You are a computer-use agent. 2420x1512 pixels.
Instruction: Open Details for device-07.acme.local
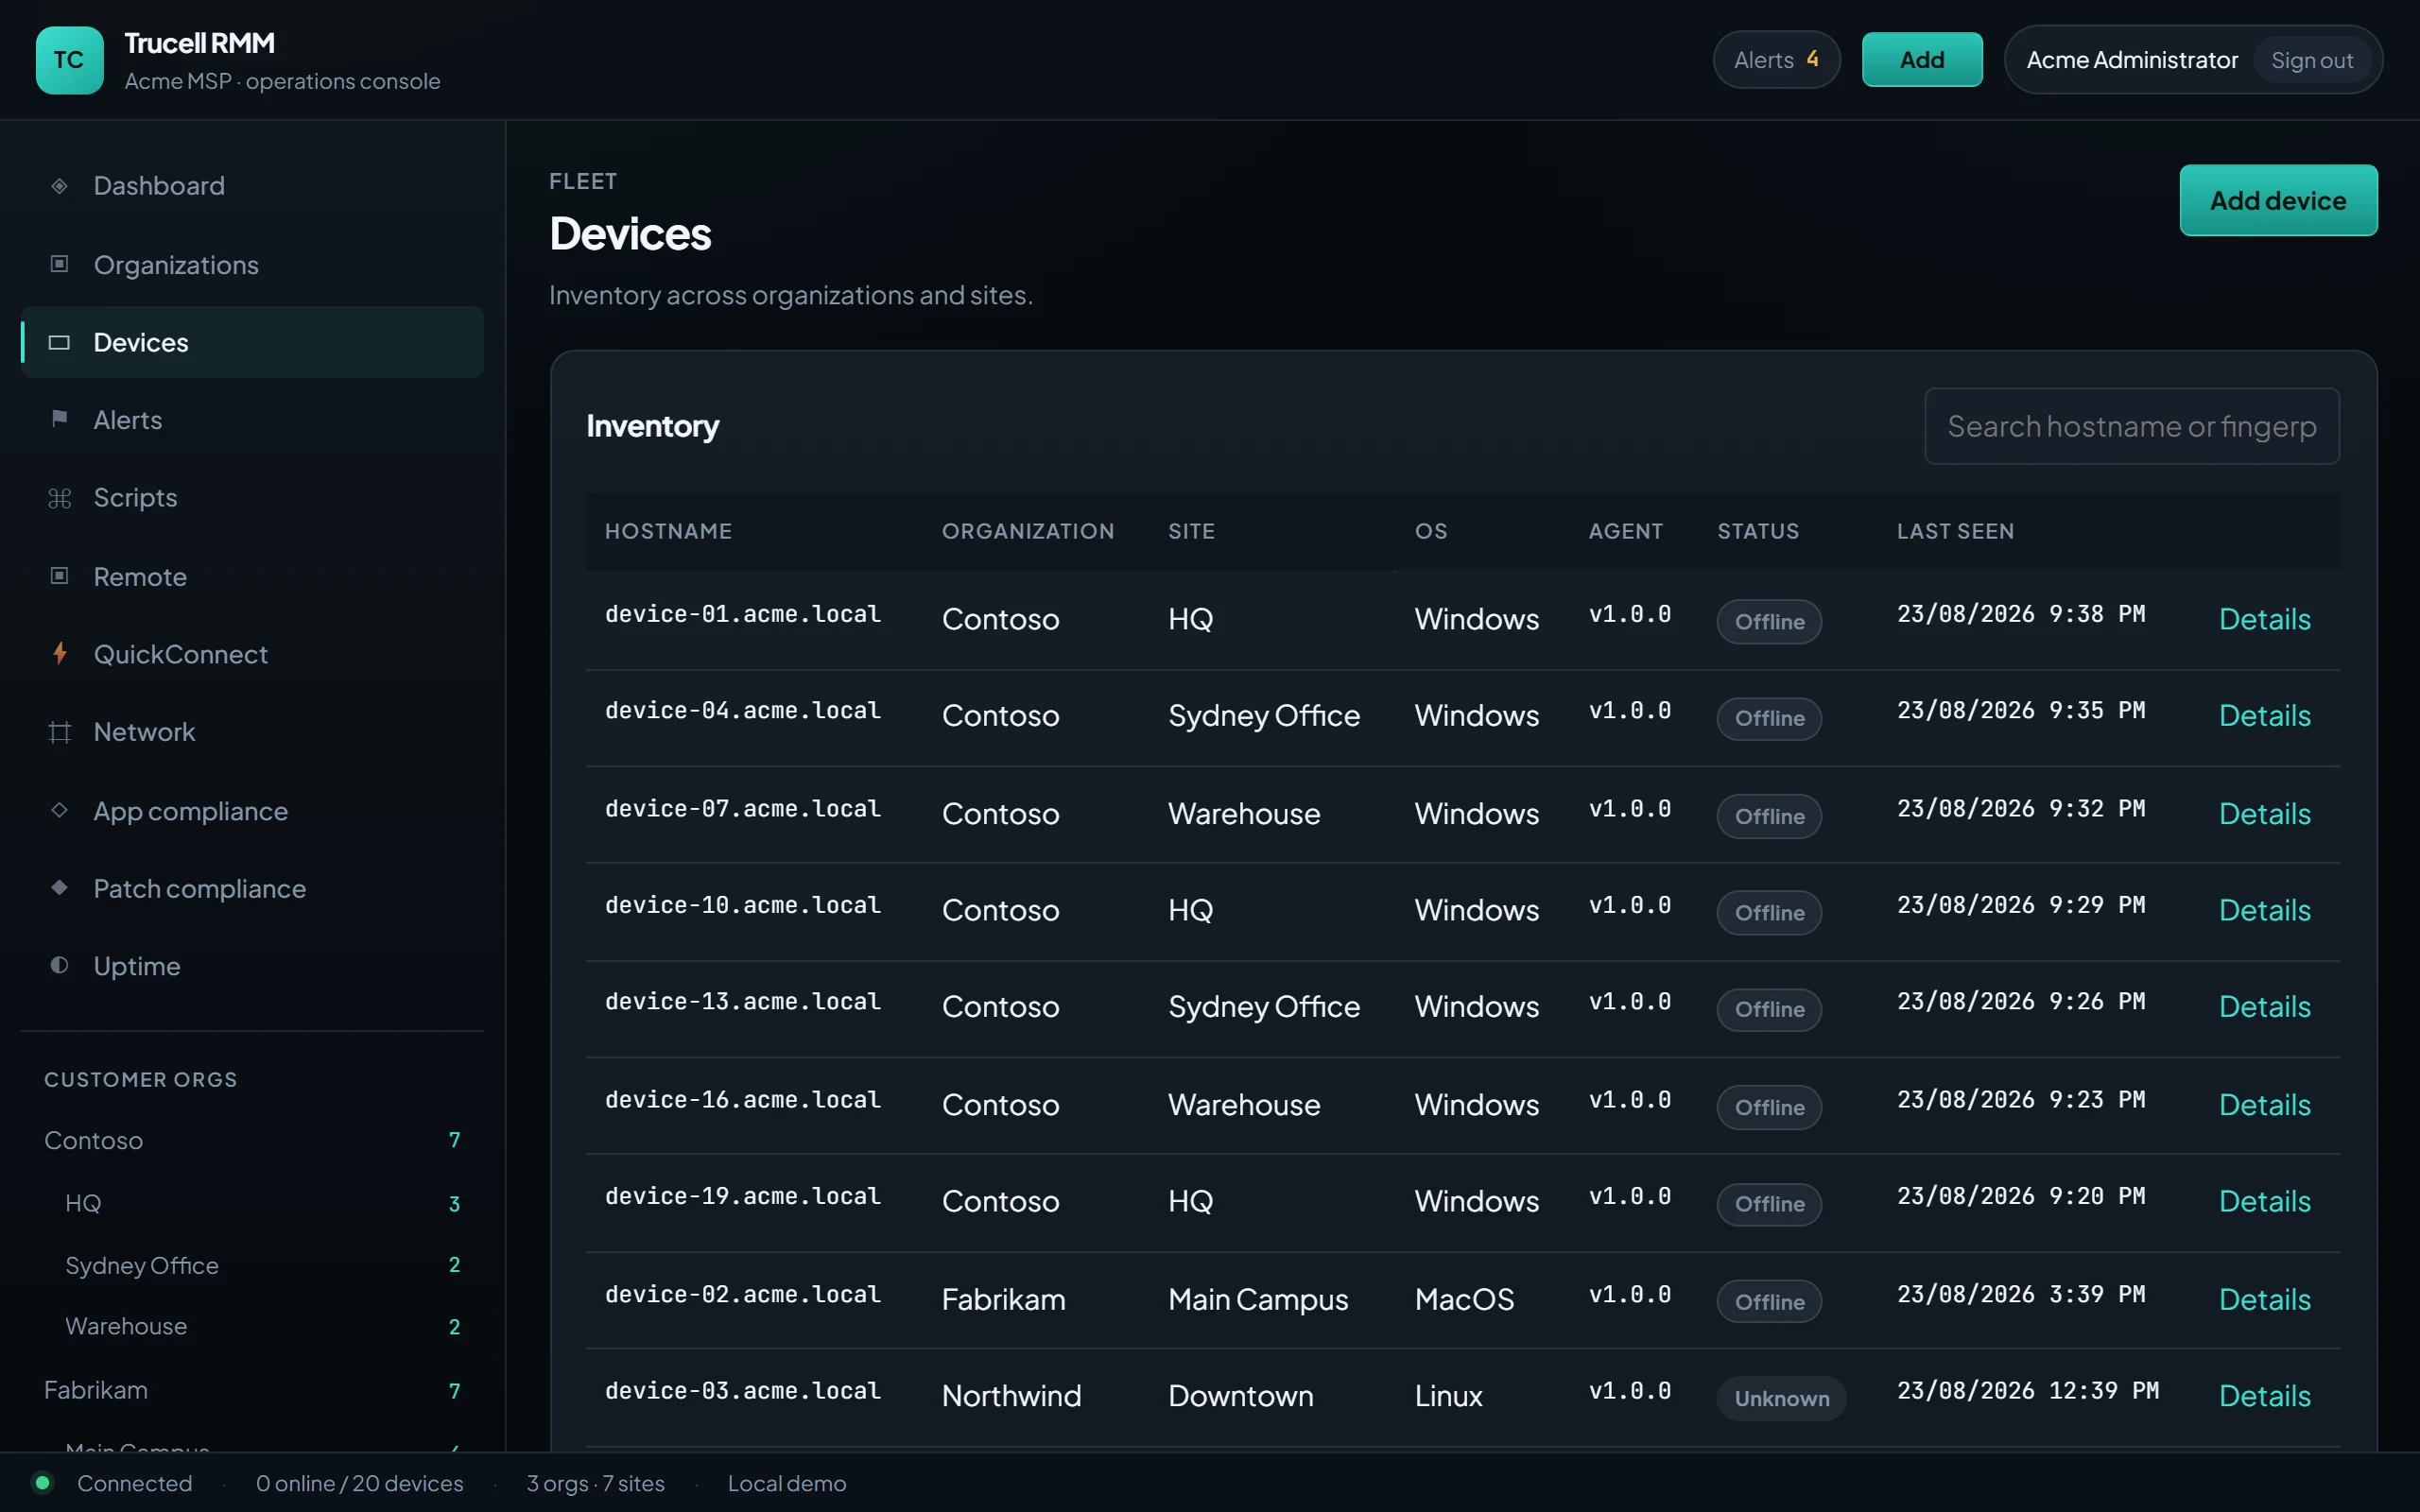click(2265, 814)
